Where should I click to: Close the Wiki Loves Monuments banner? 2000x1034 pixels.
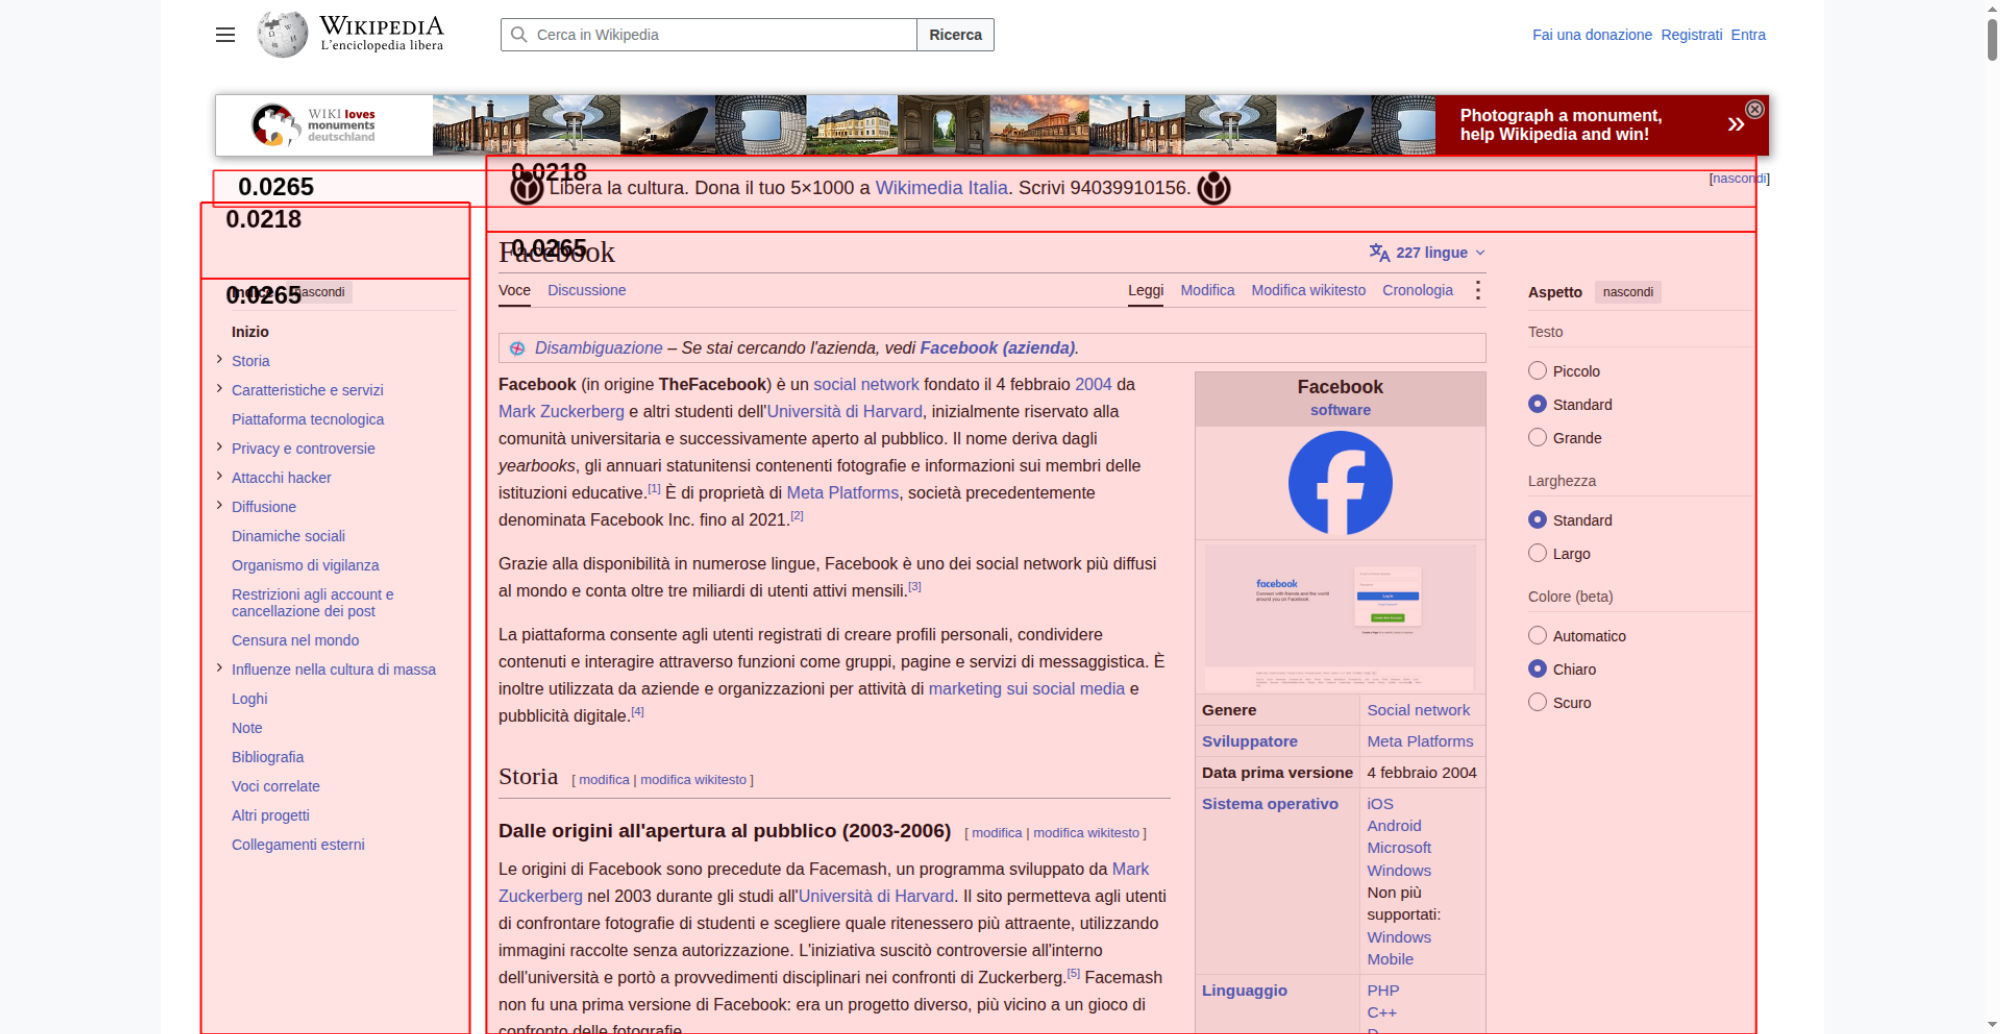(1754, 109)
